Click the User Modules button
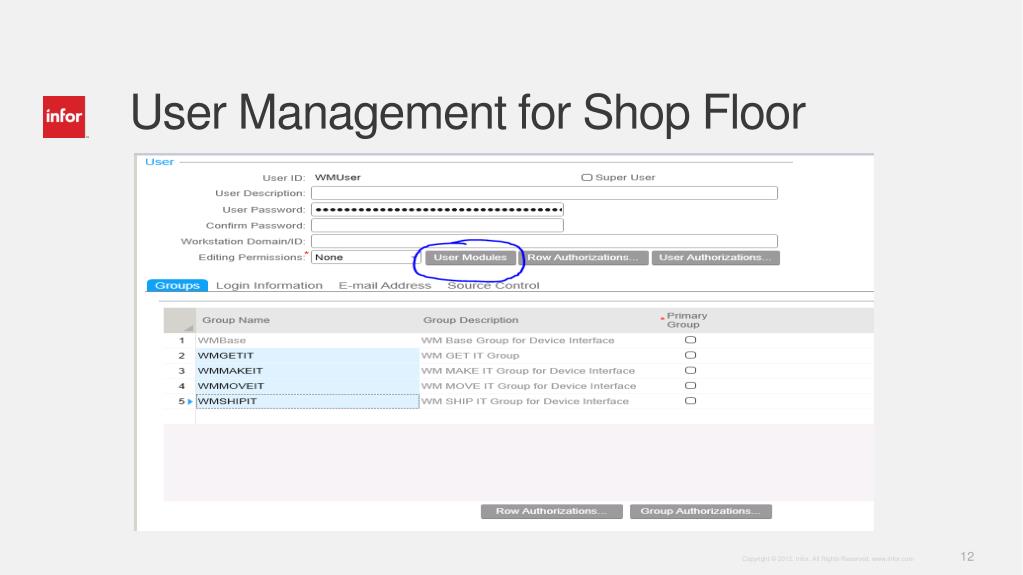This screenshot has height=575, width=1023. point(470,257)
